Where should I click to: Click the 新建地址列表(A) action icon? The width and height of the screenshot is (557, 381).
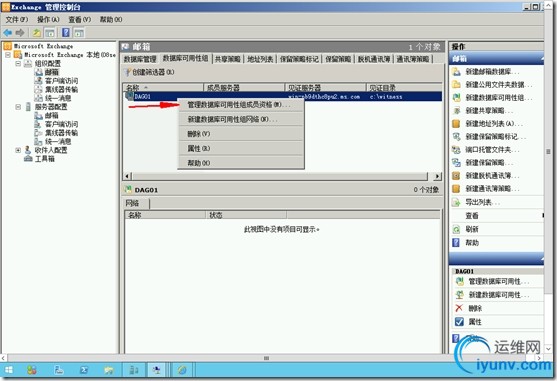[456, 124]
